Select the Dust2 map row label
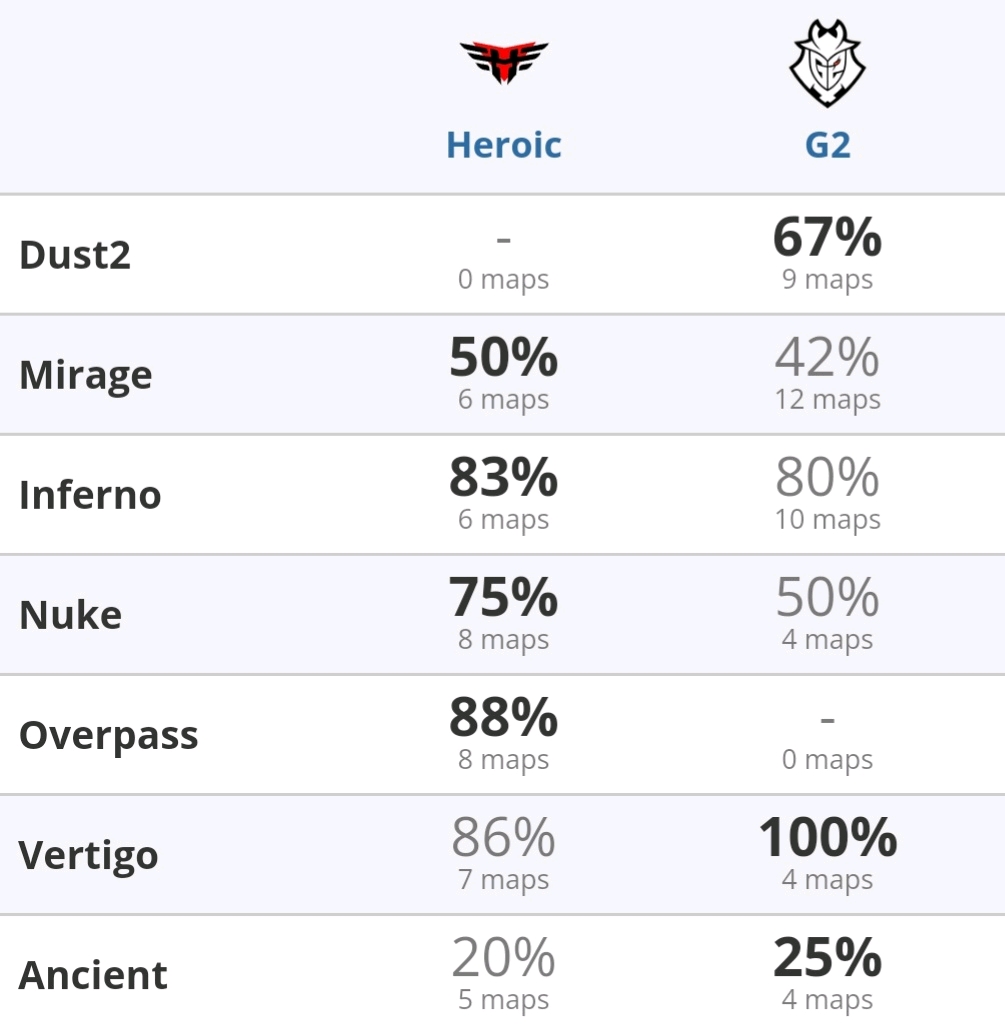1005x1030 pixels. click(x=75, y=255)
